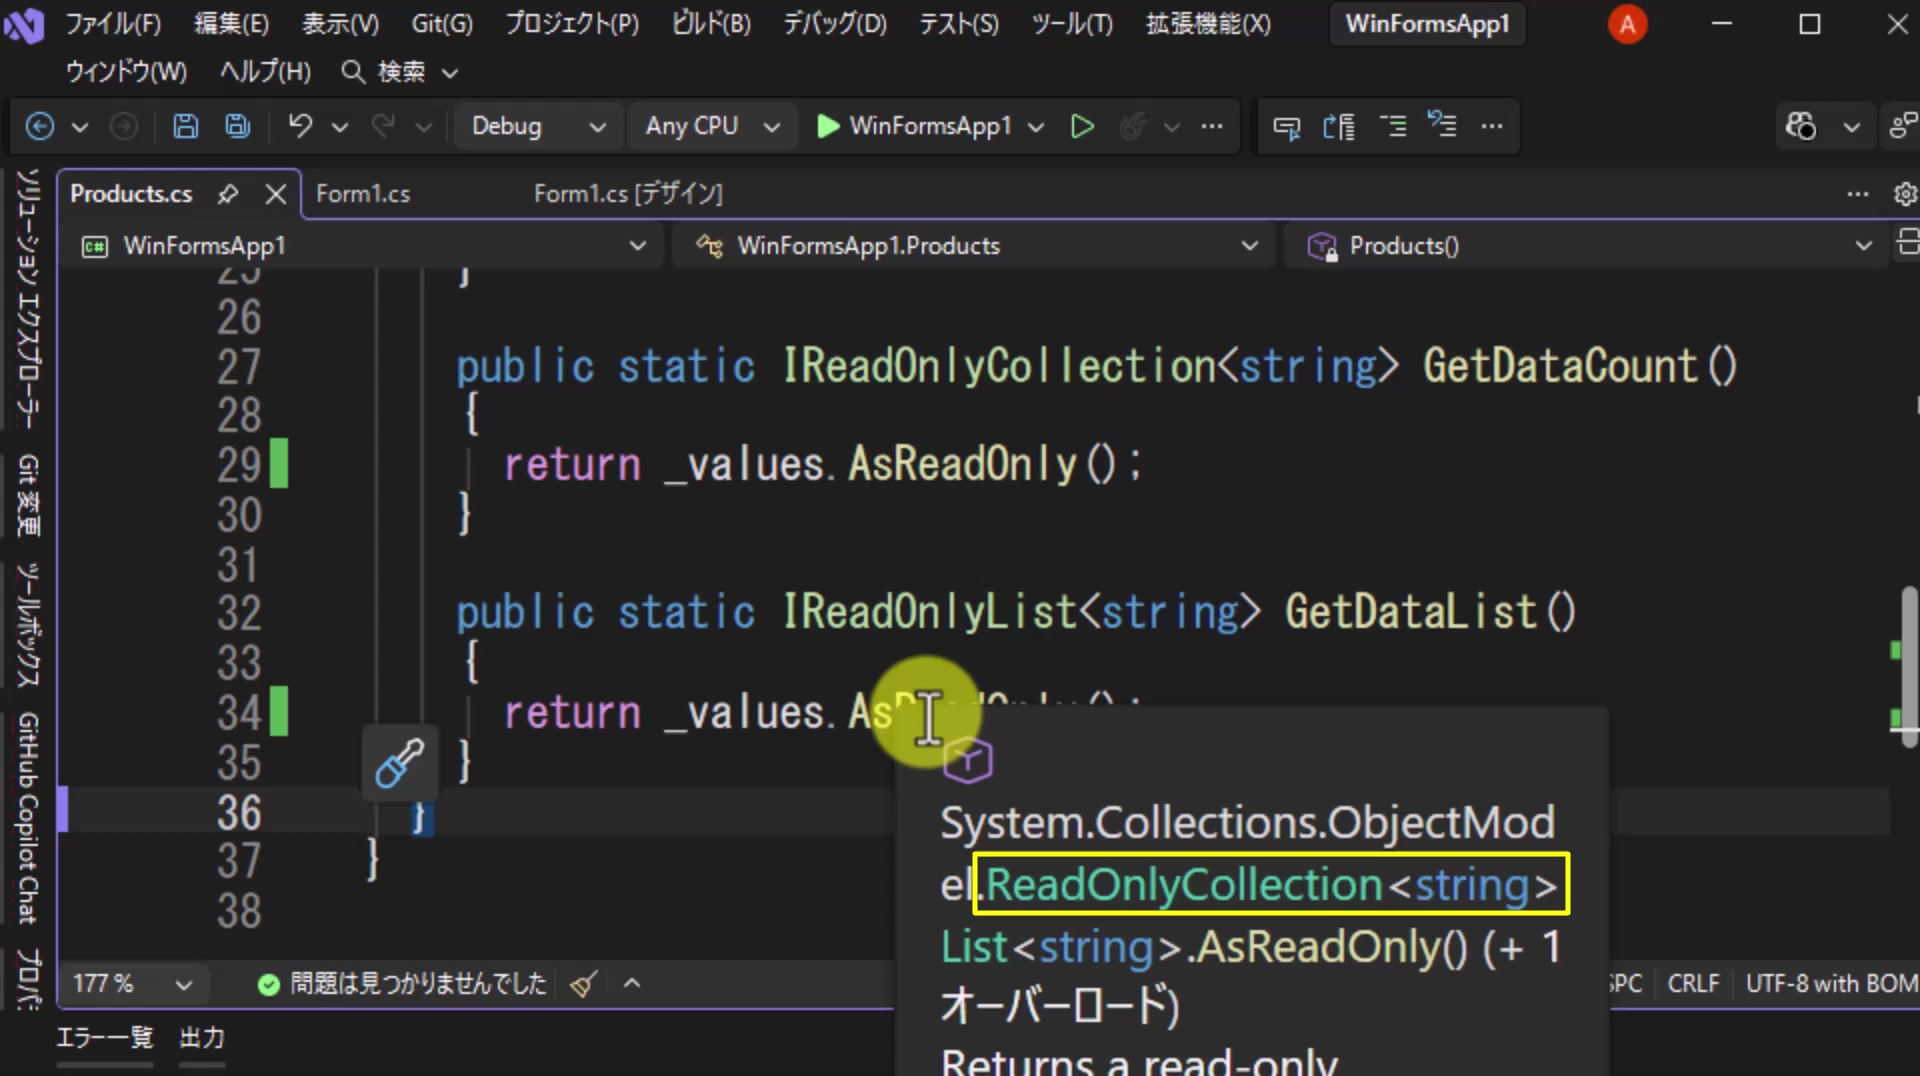Open the undo history dropdown arrow
Screen dimensions: 1920x1076
[340, 126]
